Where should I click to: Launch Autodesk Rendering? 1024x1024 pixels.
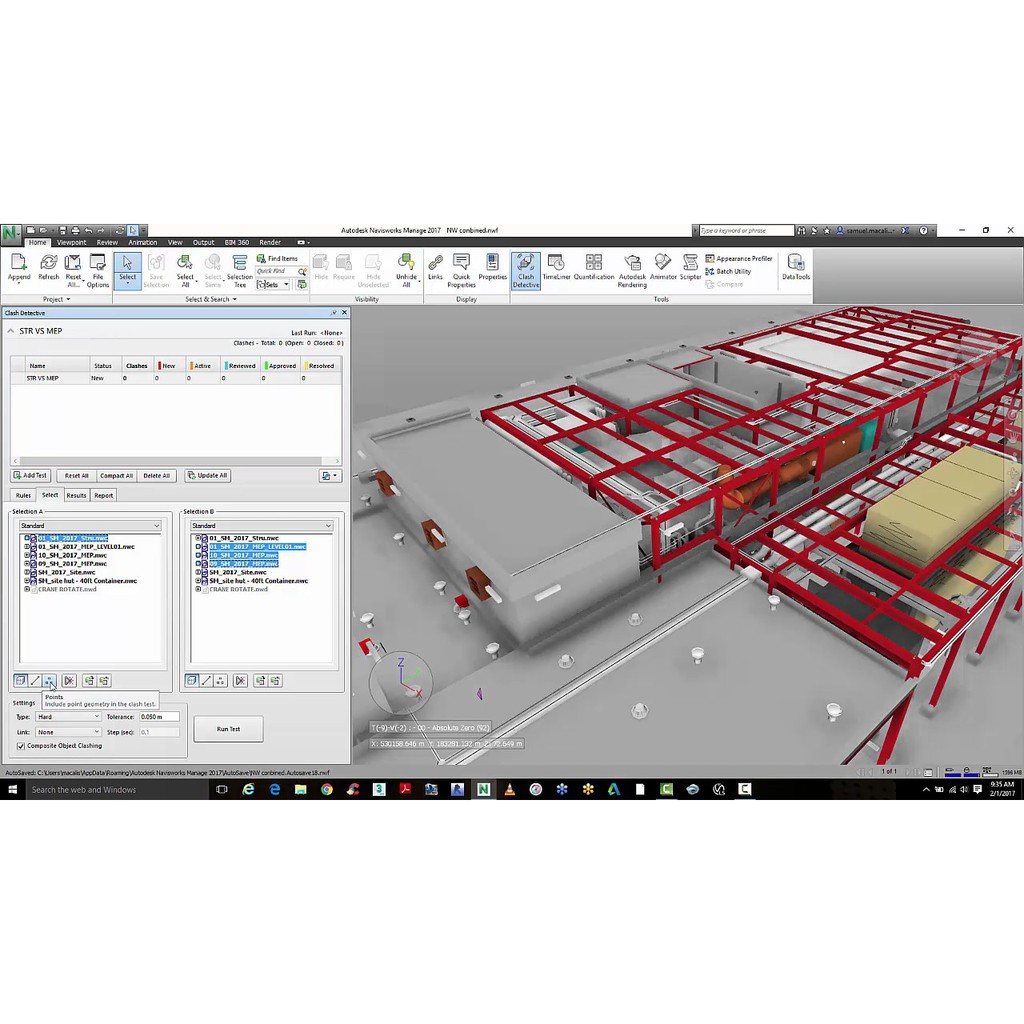632,271
